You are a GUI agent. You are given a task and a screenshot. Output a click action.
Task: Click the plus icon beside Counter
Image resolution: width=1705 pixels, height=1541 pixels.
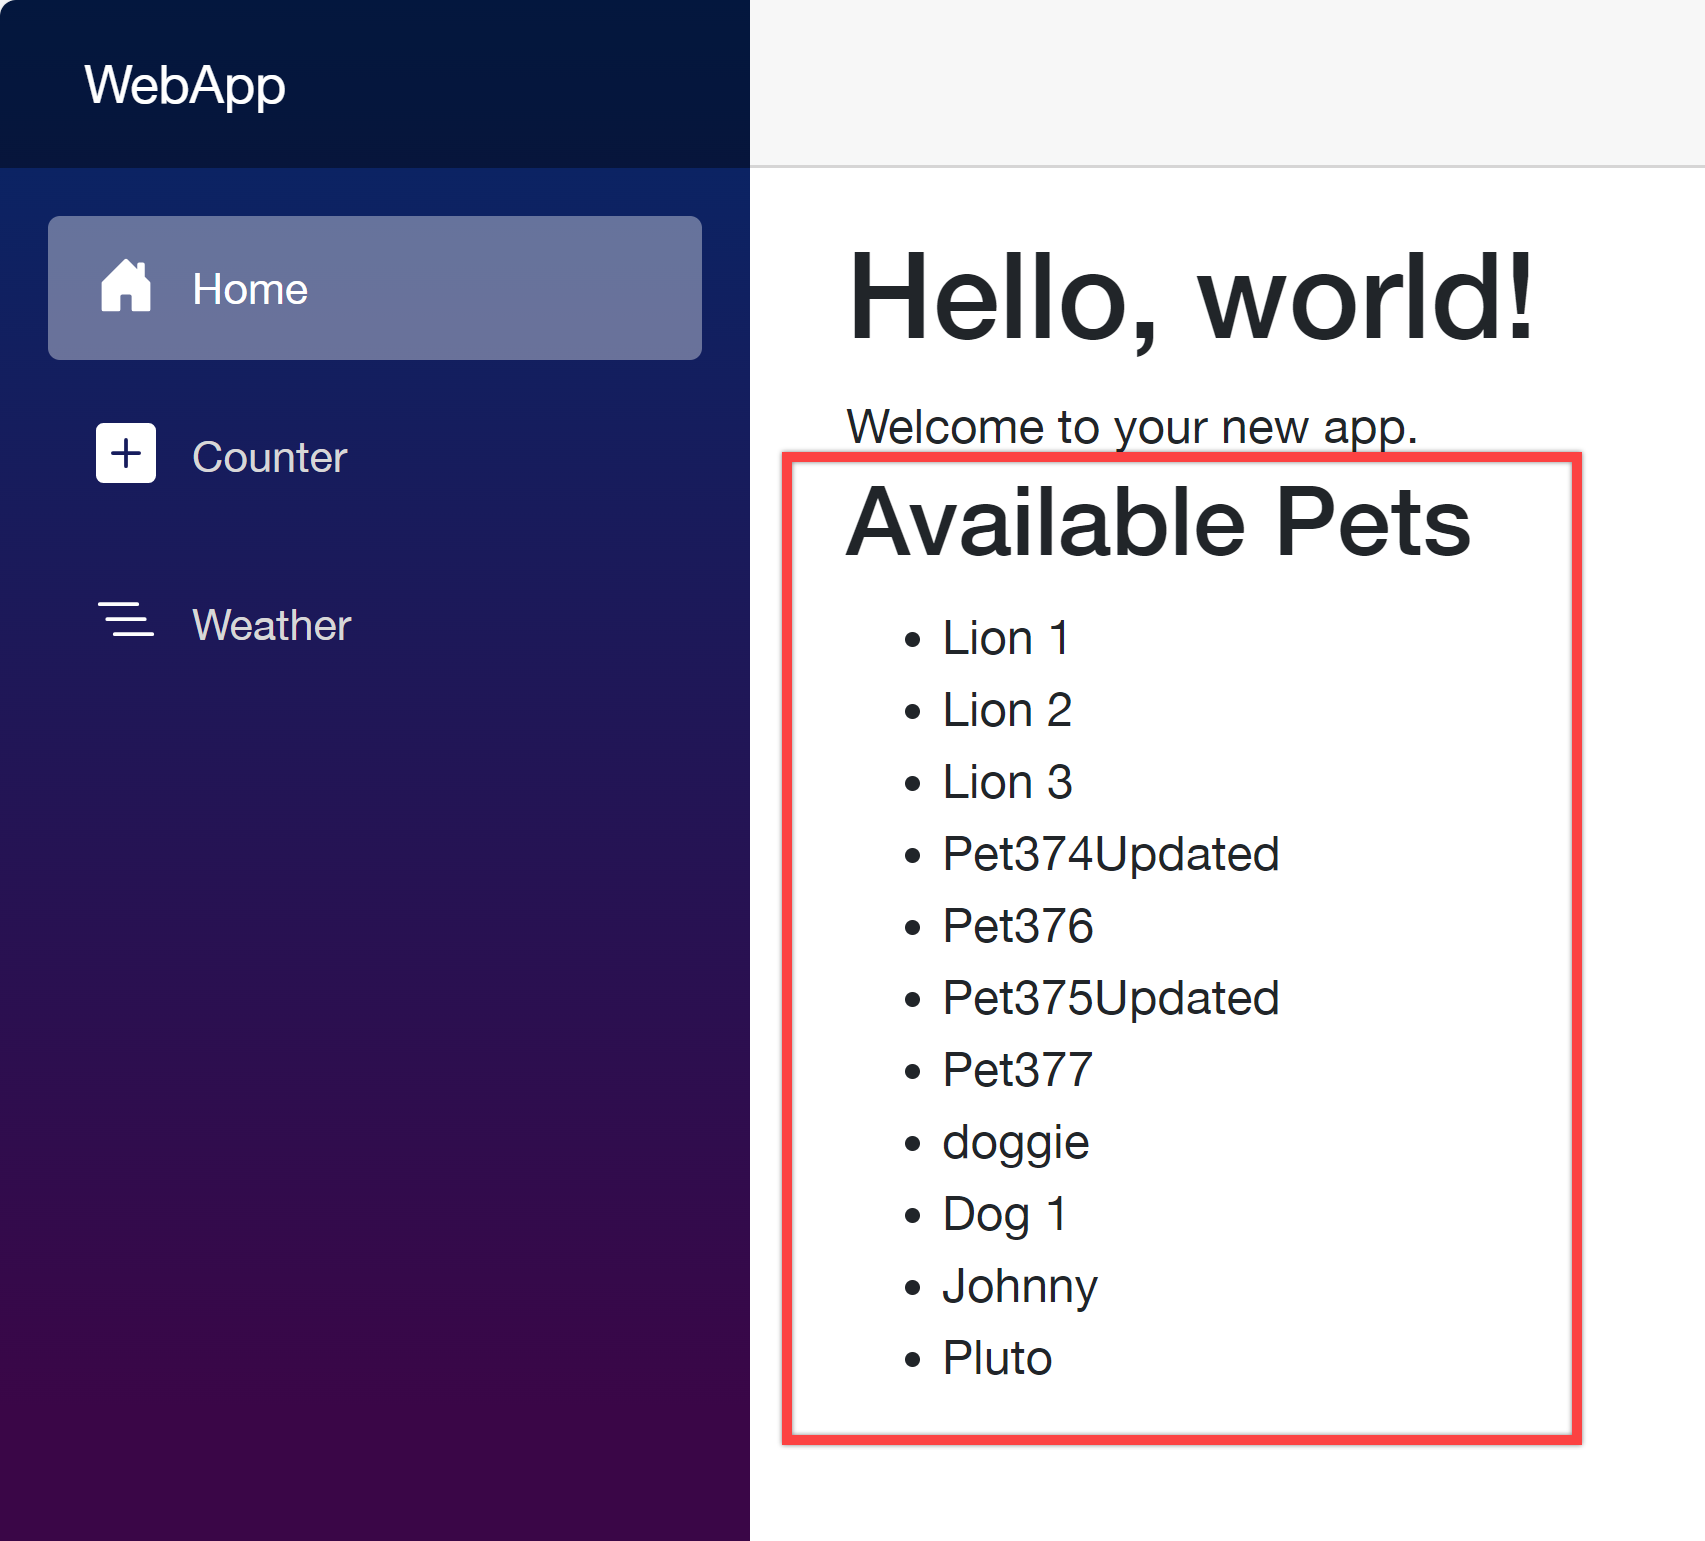pos(126,454)
